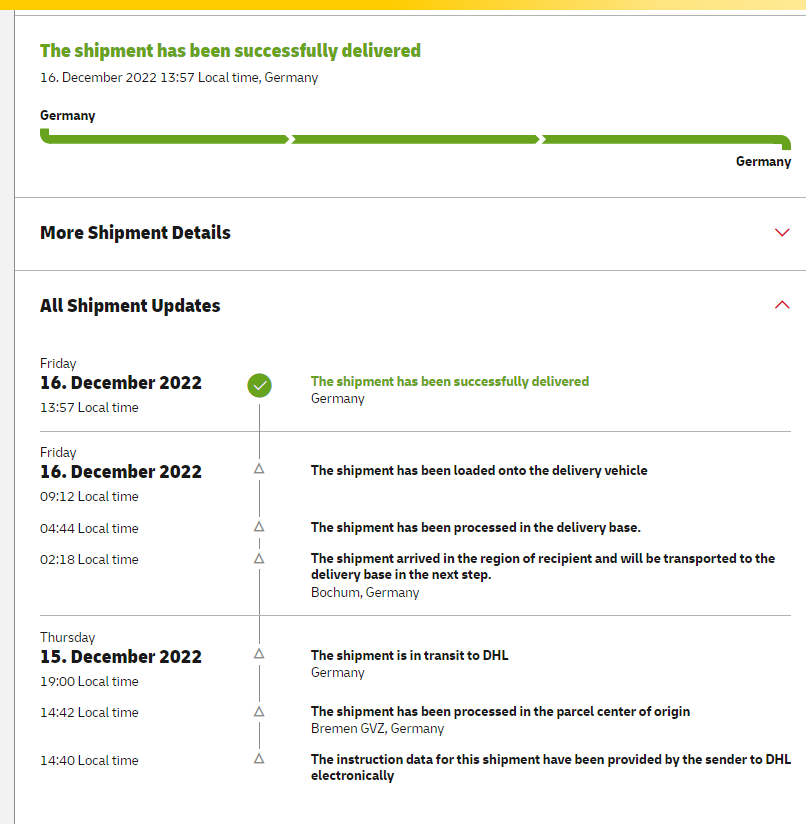Click the middle segment of the green progress bar
The width and height of the screenshot is (806, 824).
point(415,139)
